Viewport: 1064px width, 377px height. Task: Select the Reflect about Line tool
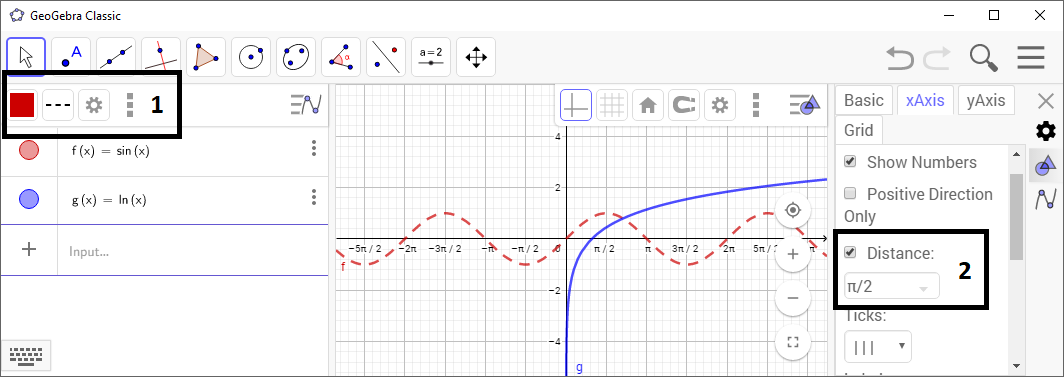tap(385, 57)
